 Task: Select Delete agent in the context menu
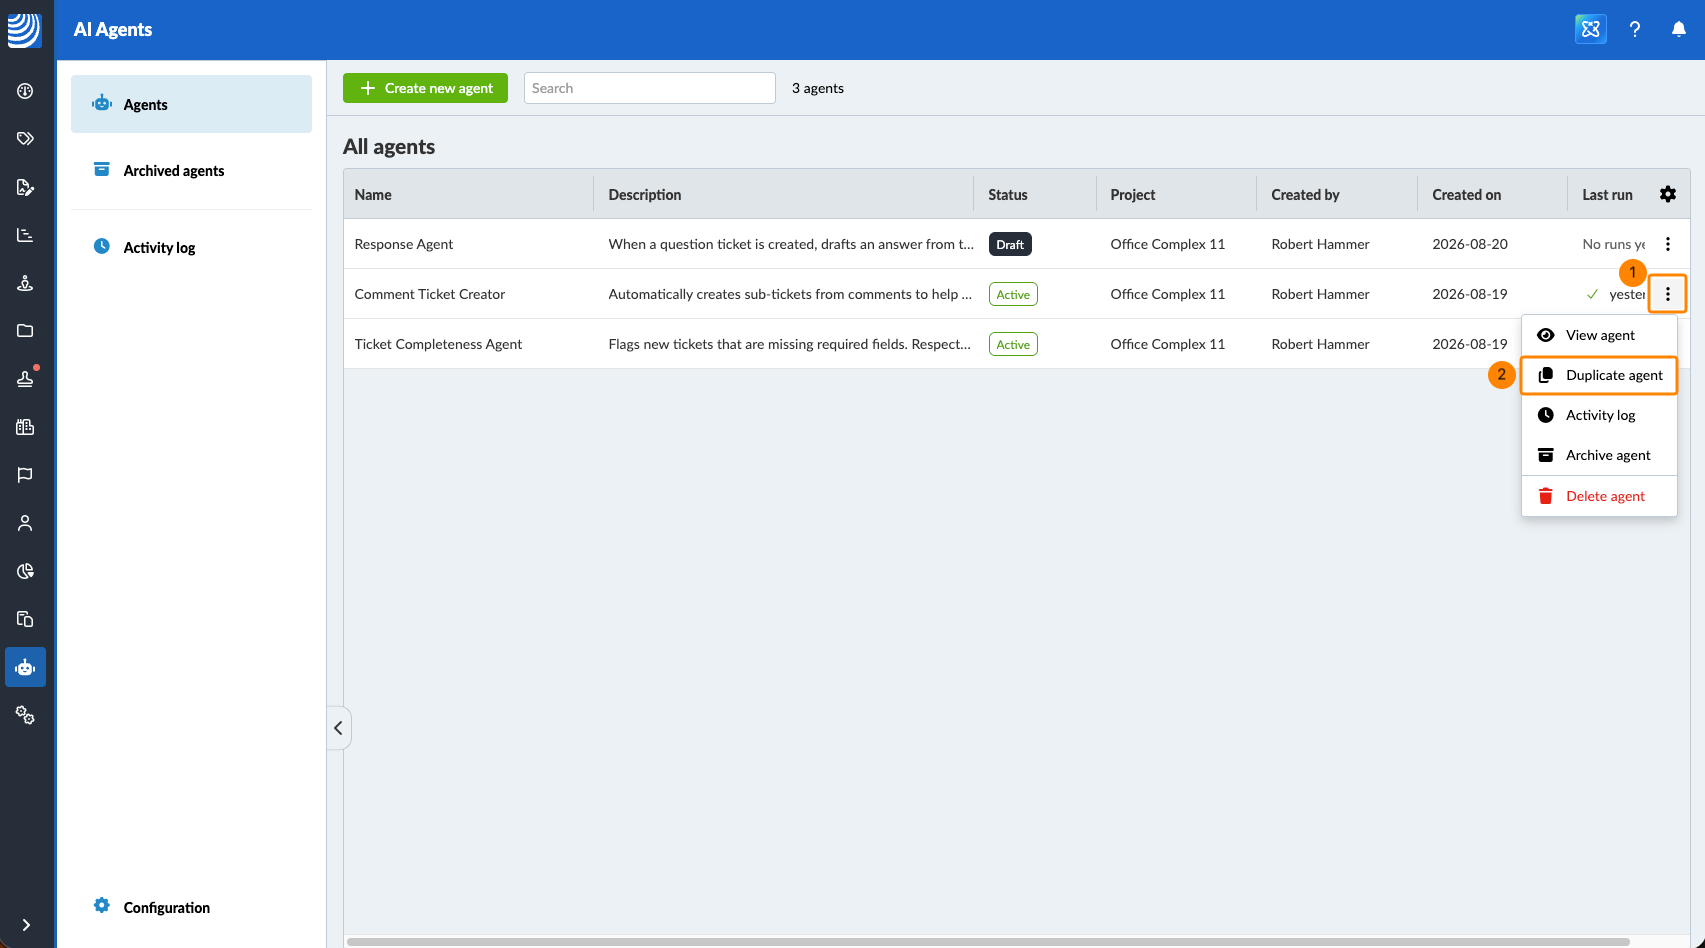pos(1599,496)
